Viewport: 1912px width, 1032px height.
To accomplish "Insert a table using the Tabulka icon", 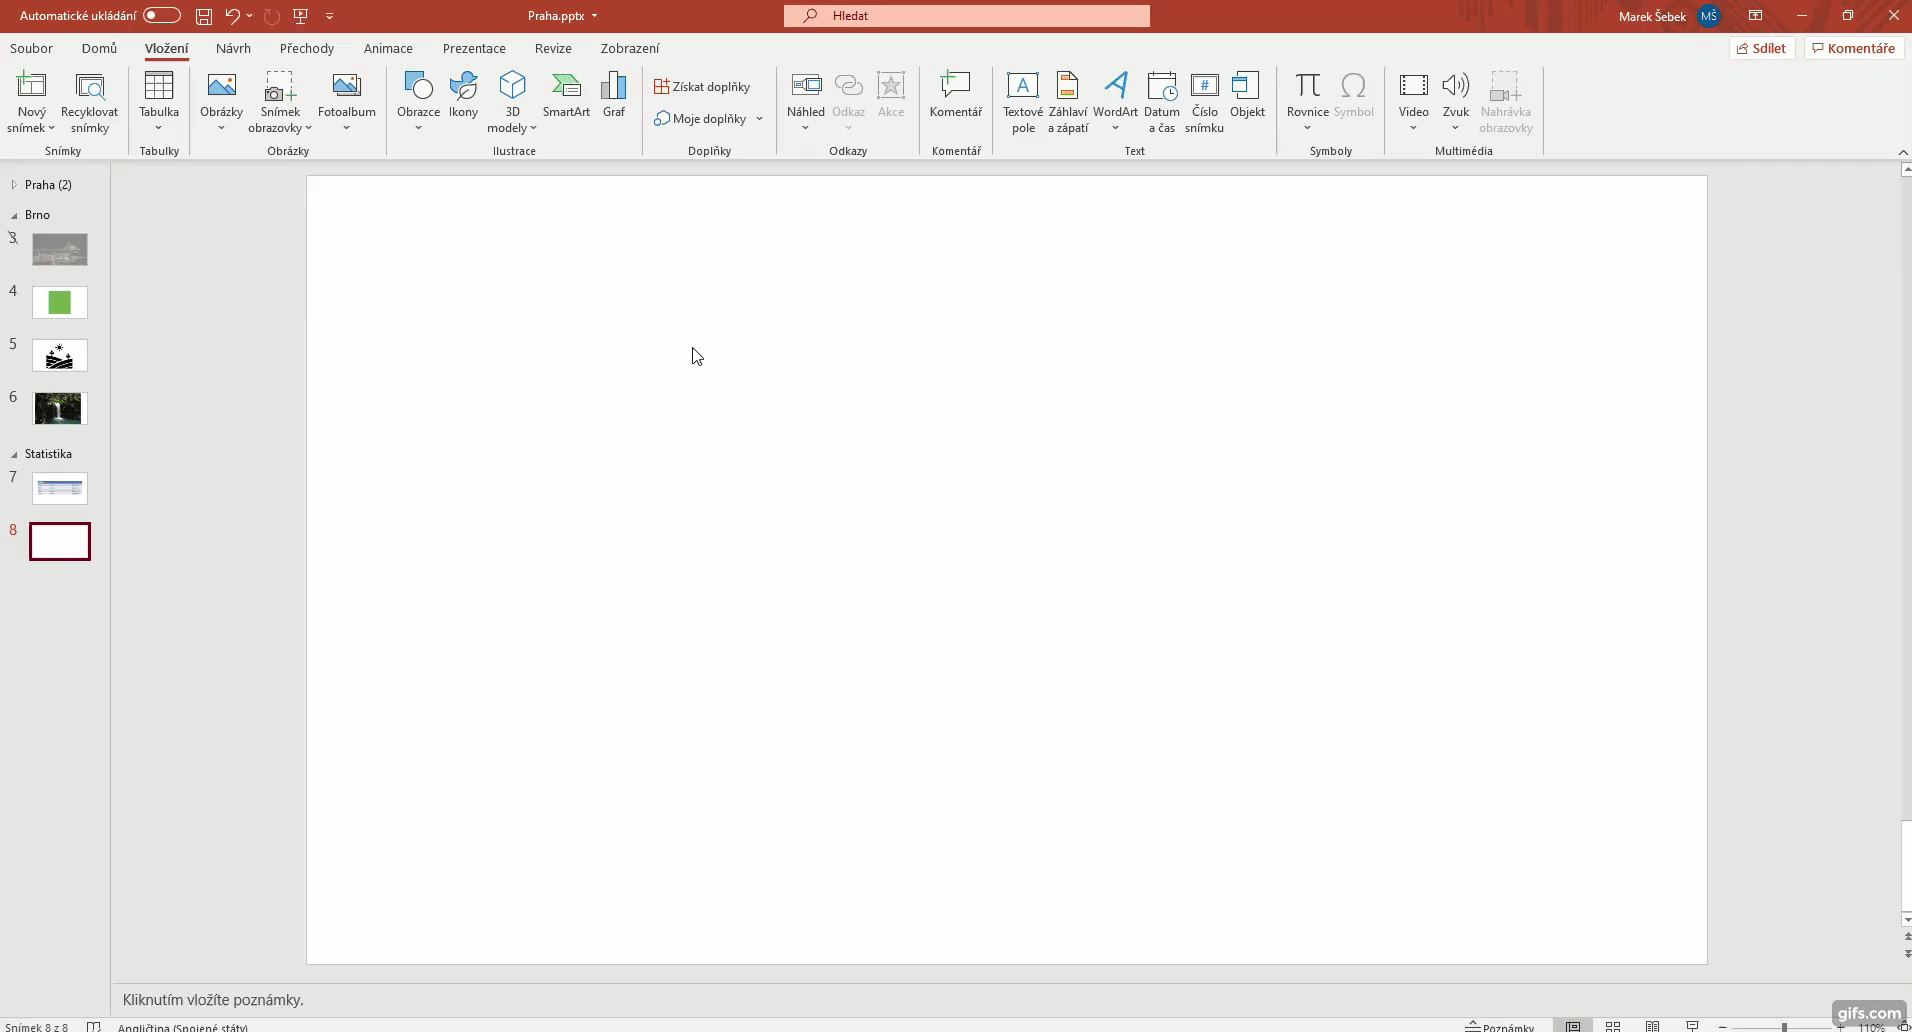I will (159, 100).
